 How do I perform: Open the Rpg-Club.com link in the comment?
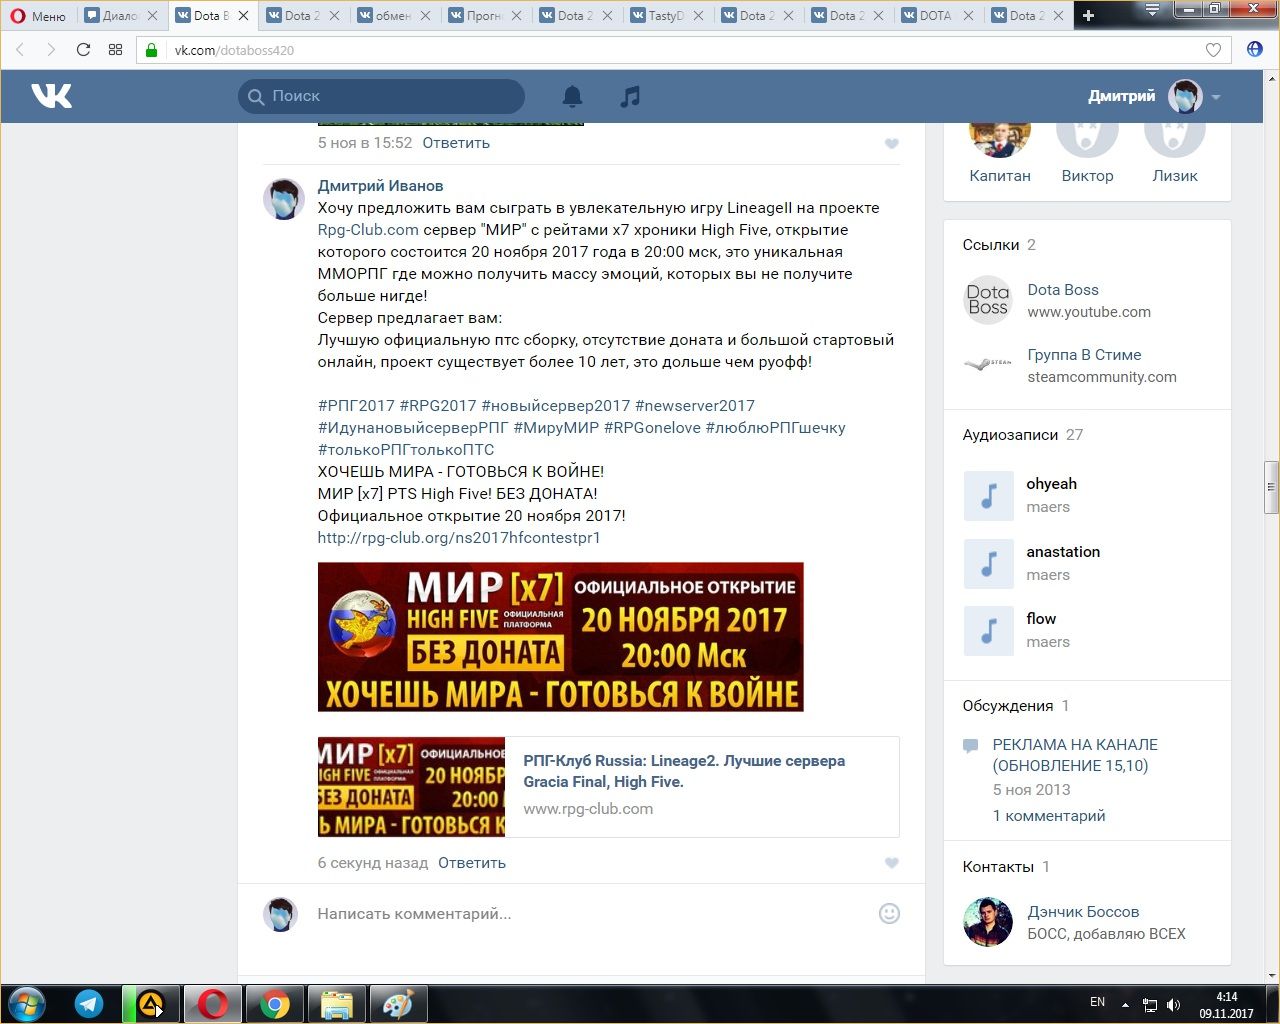[x=368, y=230]
